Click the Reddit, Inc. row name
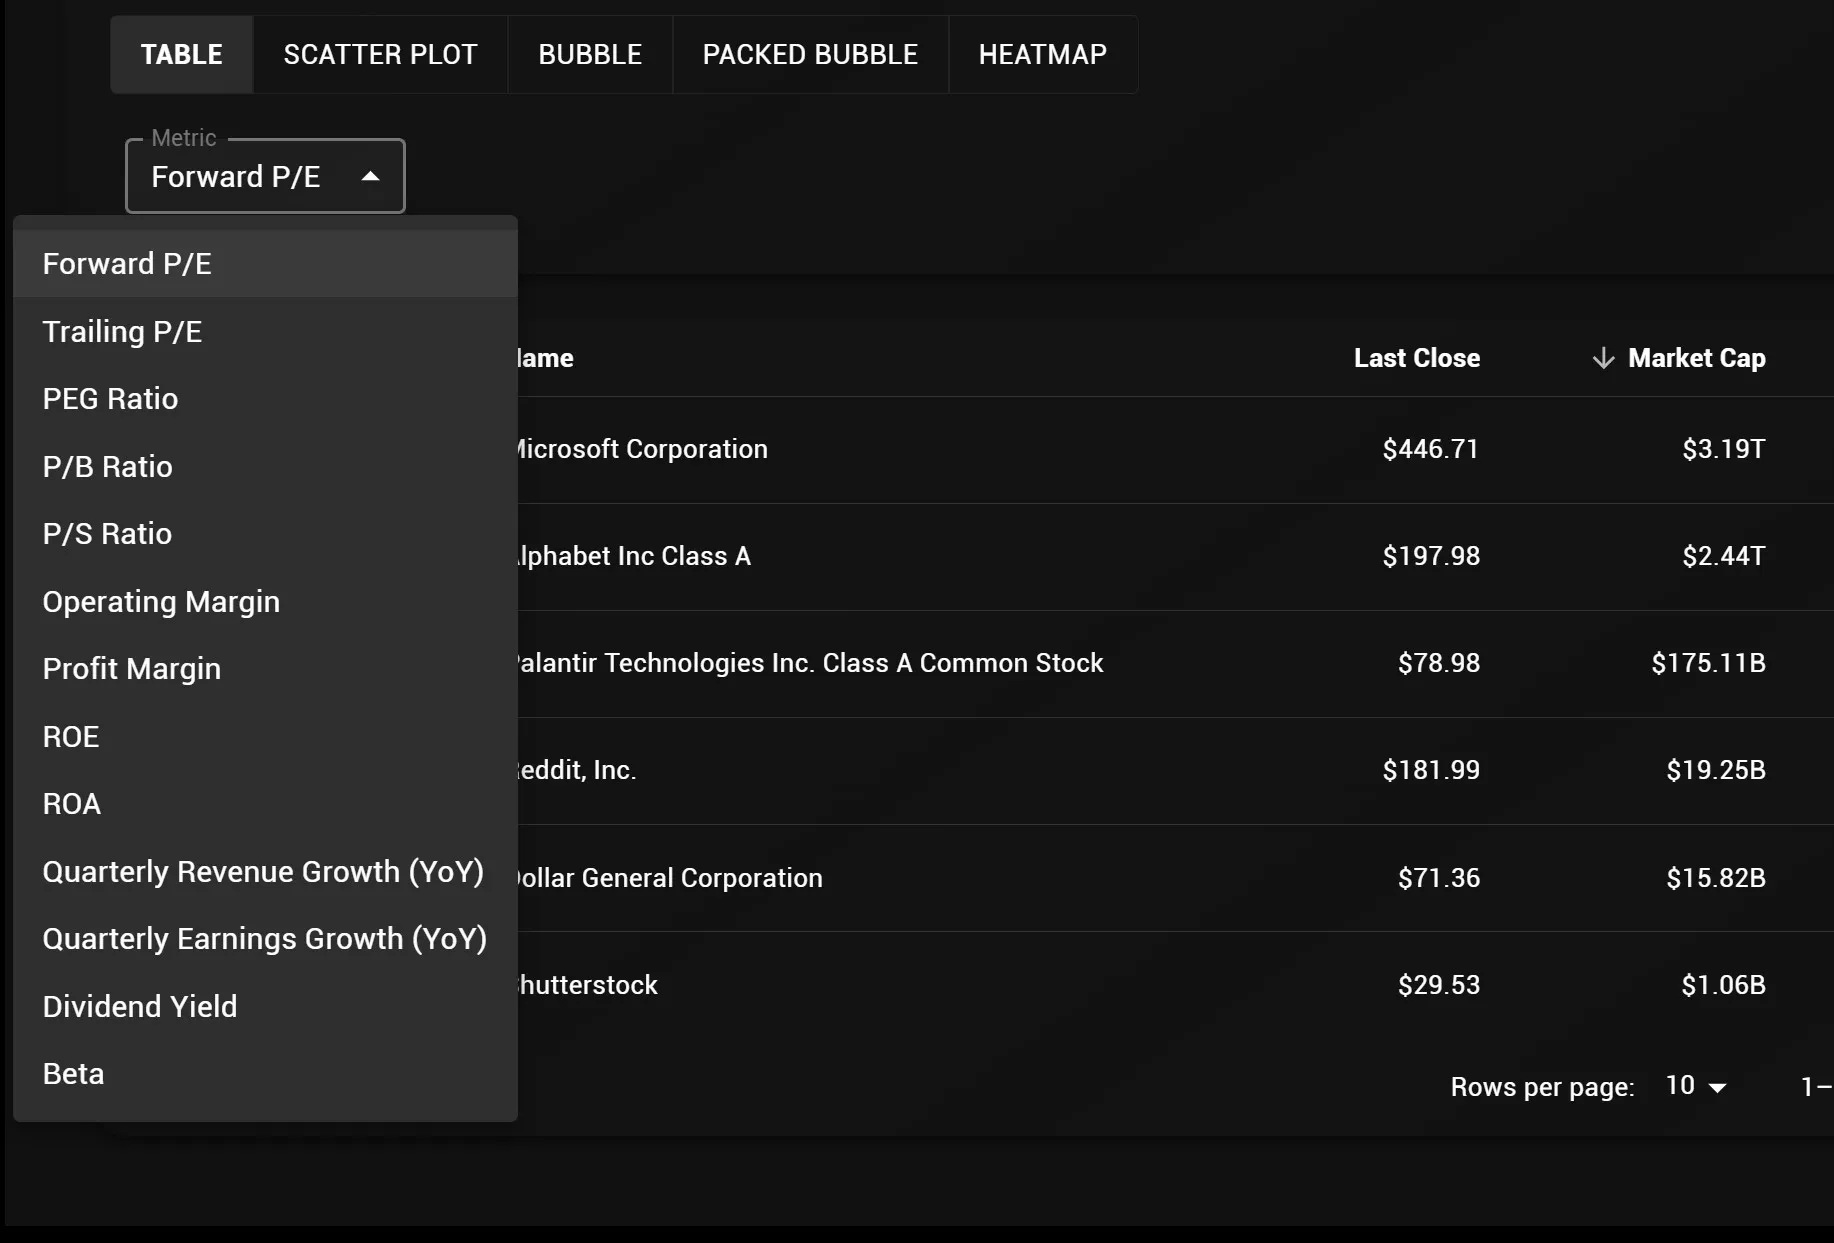The width and height of the screenshot is (1834, 1243). 575,770
